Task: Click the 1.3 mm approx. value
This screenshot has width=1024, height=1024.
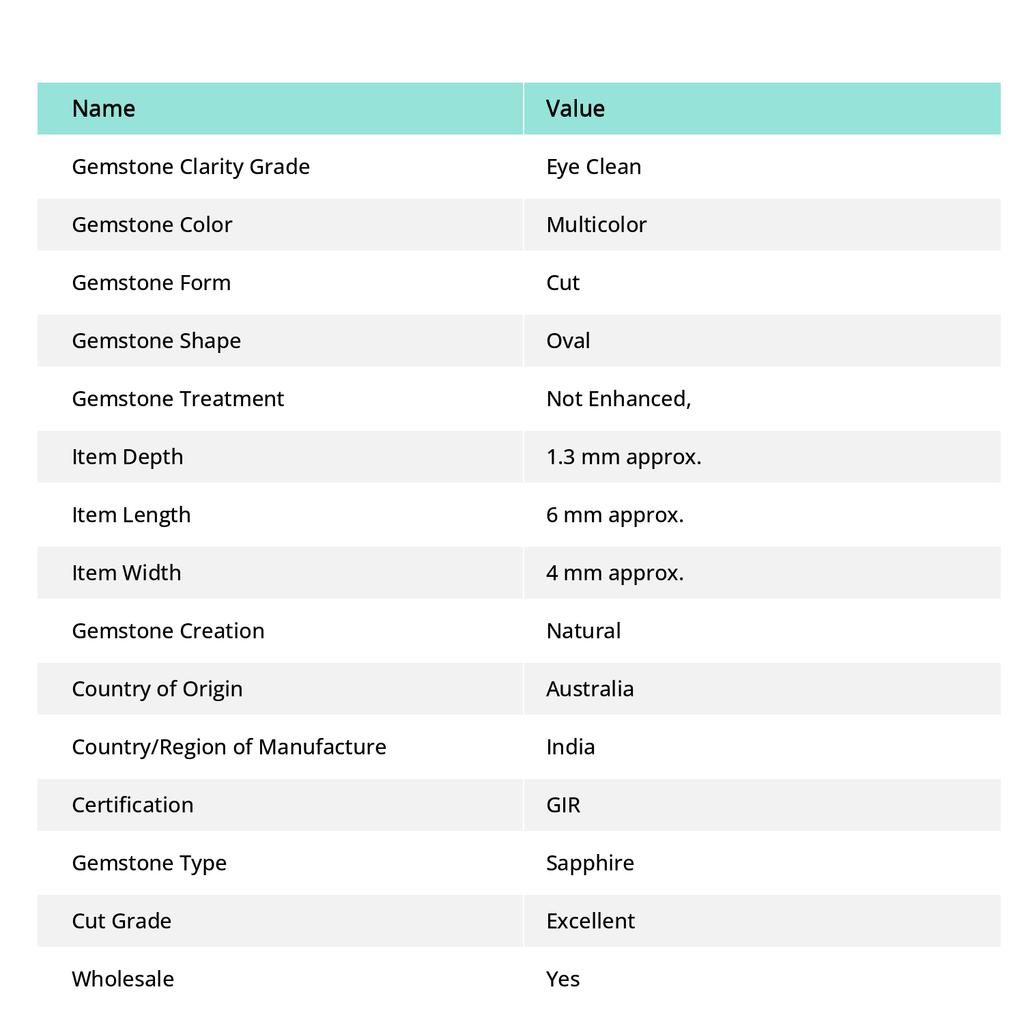Action: point(624,457)
